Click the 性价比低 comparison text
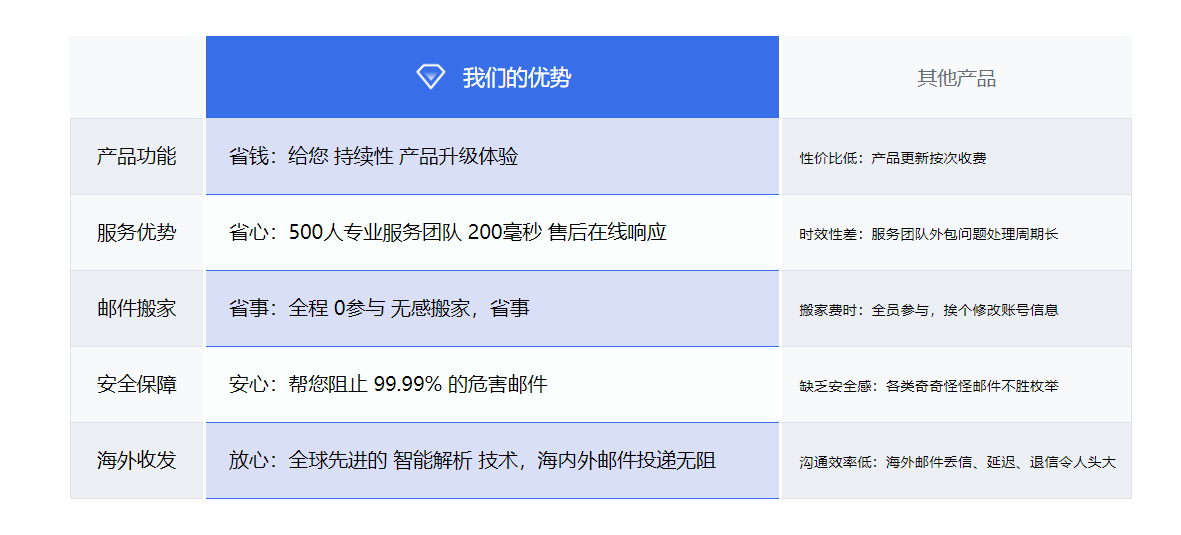This screenshot has width=1181, height=535. [x=893, y=158]
